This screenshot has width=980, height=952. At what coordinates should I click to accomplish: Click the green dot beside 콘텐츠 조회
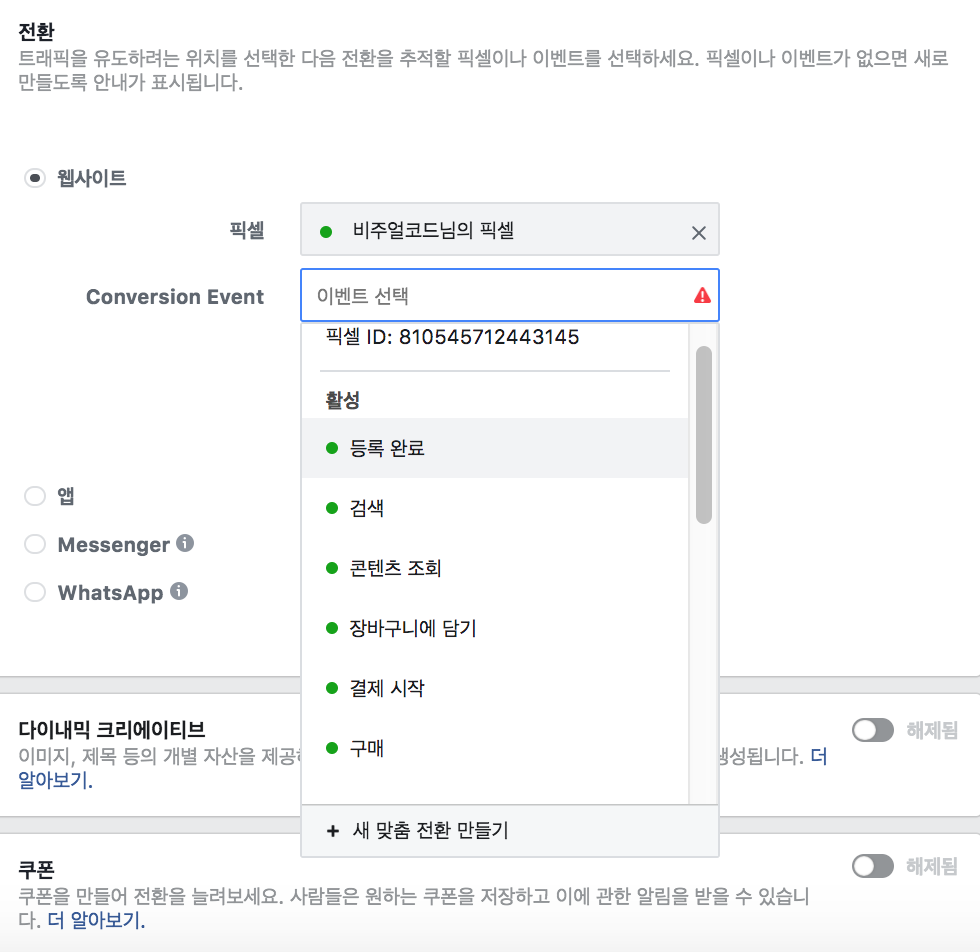coord(331,568)
